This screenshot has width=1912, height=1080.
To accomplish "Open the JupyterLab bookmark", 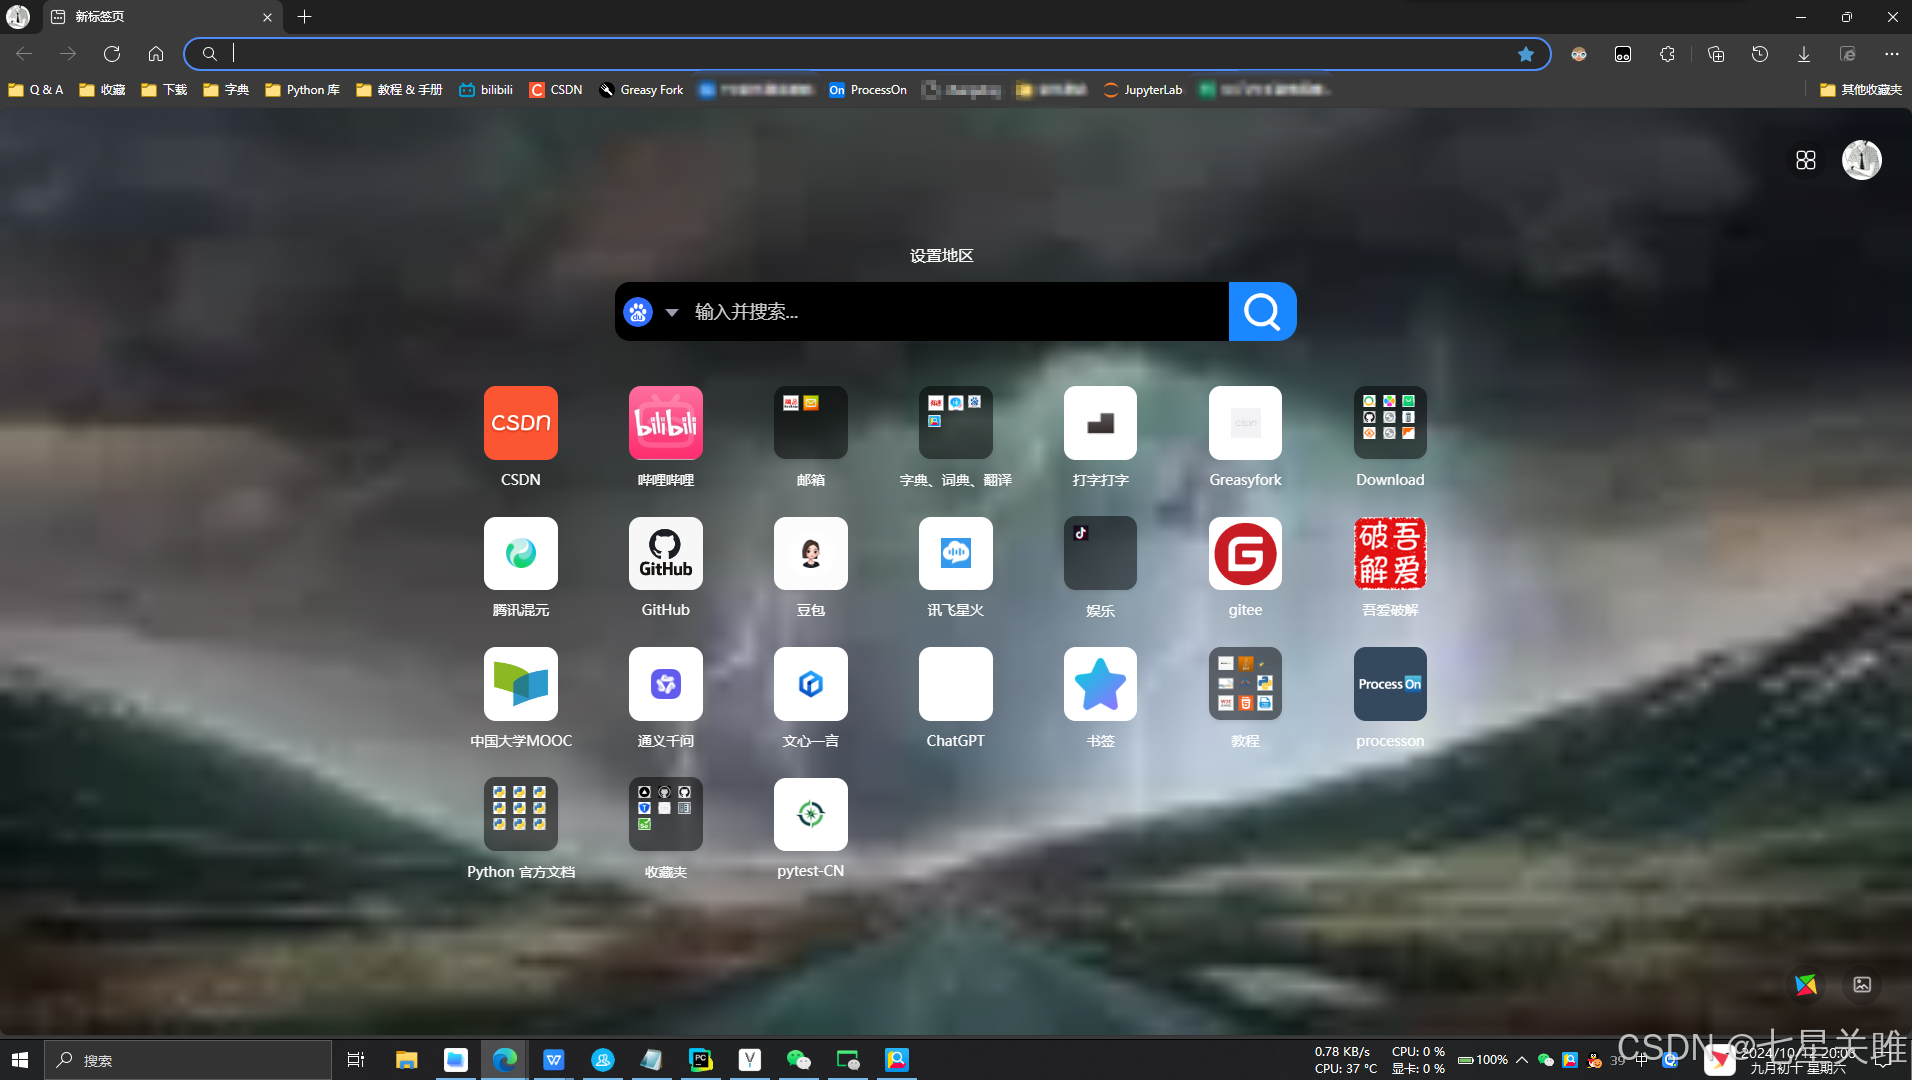I will click(x=1143, y=90).
